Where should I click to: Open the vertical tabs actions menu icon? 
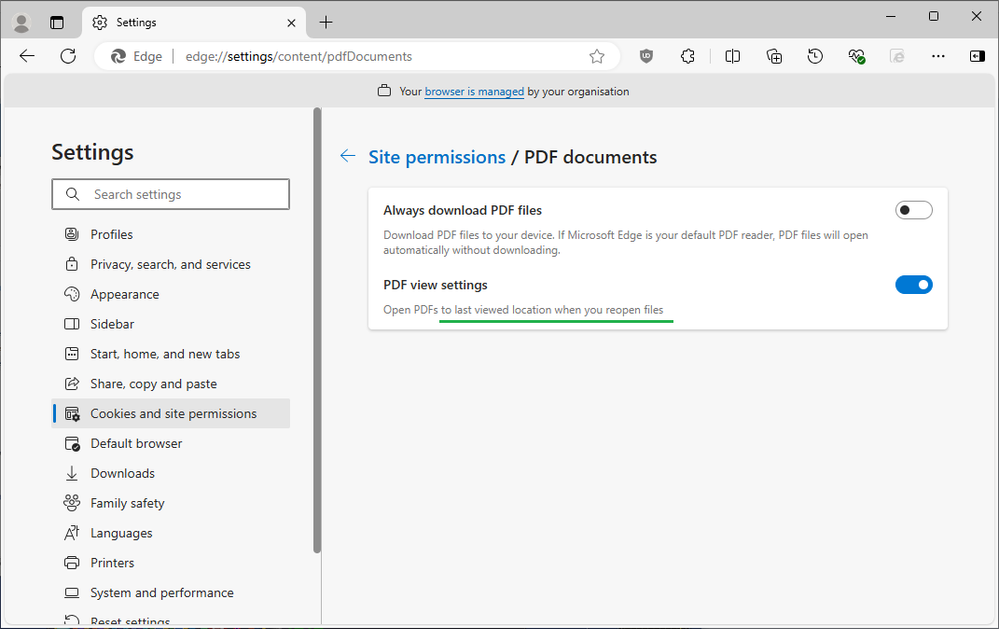coord(56,22)
